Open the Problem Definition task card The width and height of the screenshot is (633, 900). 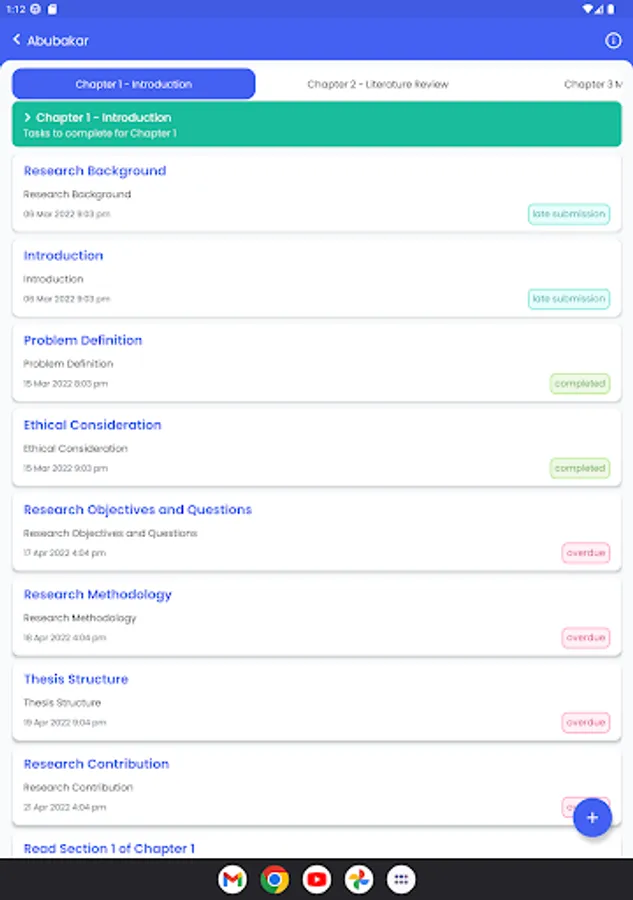[x=317, y=363]
